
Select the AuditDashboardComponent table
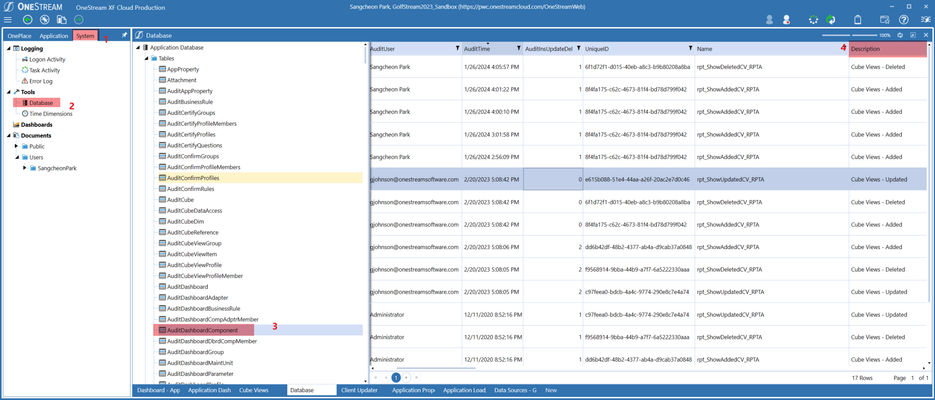203,330
